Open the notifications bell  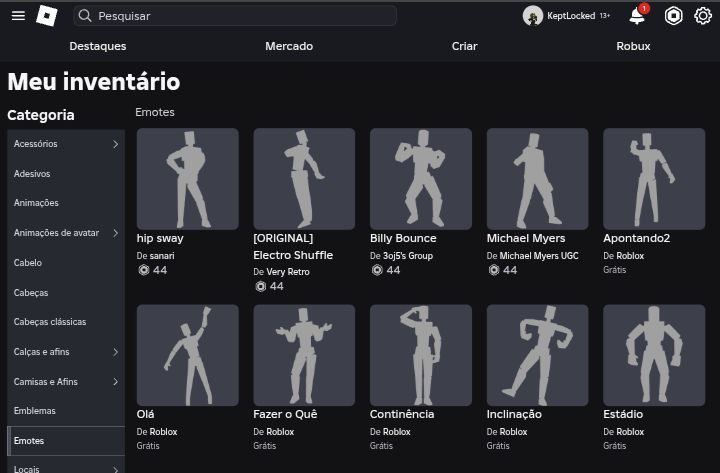[x=637, y=16]
